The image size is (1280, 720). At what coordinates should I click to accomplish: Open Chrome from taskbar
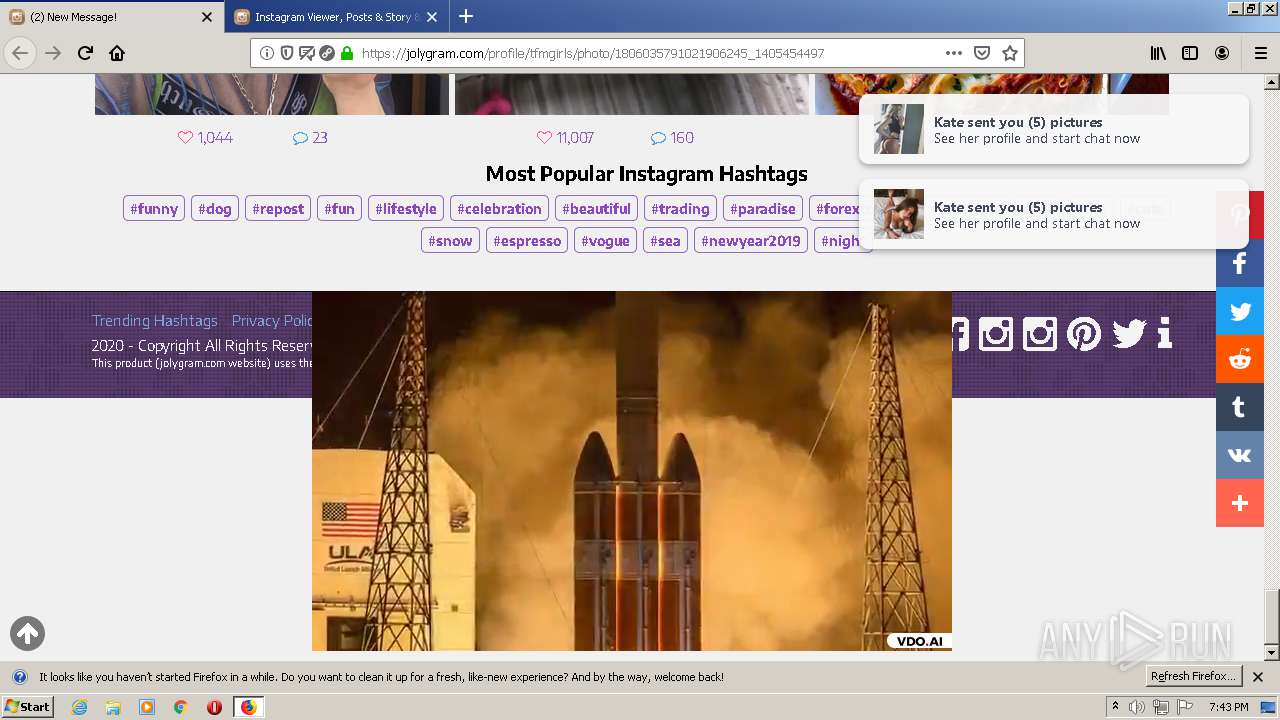pyautogui.click(x=180, y=707)
